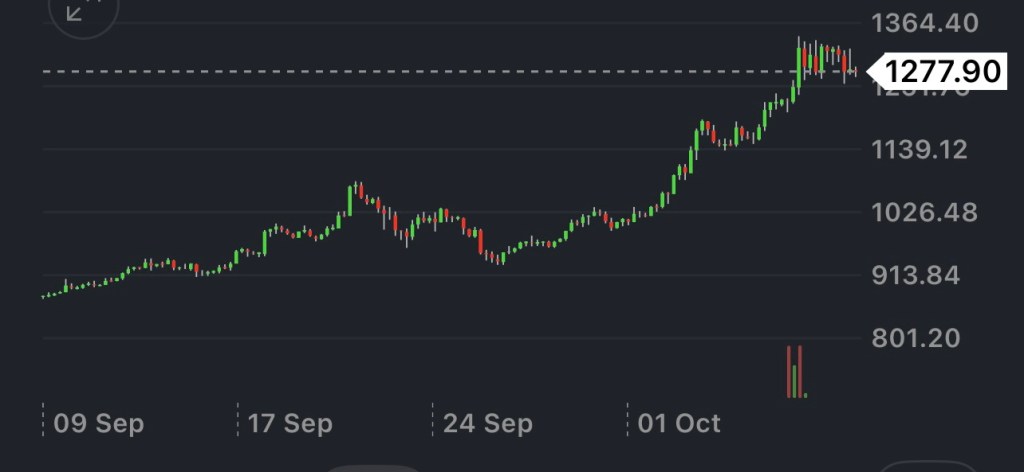Image resolution: width=1024 pixels, height=472 pixels.
Task: Click the rightmost candlestick on the chart
Action: click(855, 72)
